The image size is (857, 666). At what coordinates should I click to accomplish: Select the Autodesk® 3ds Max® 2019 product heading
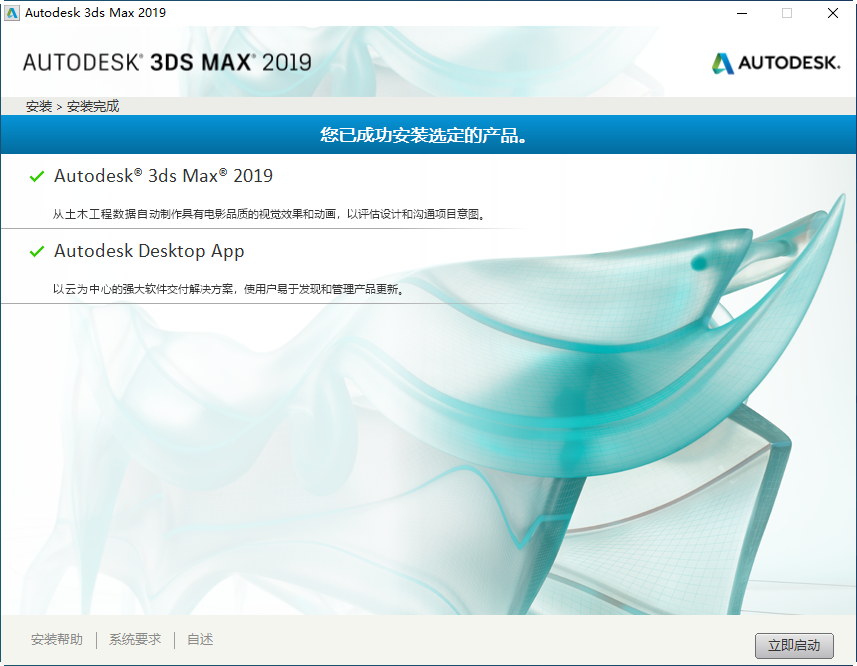(163, 176)
